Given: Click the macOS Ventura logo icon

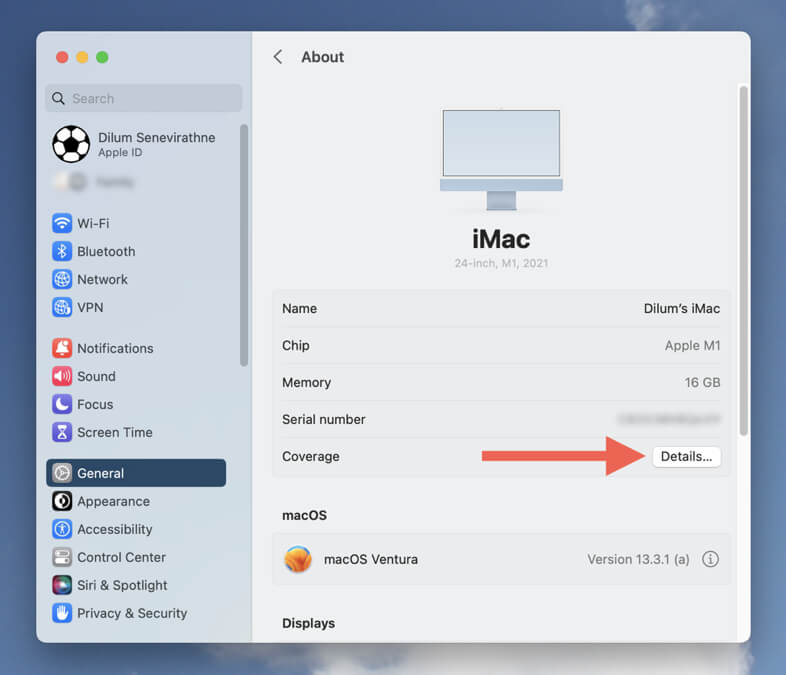Looking at the screenshot, I should (x=298, y=559).
